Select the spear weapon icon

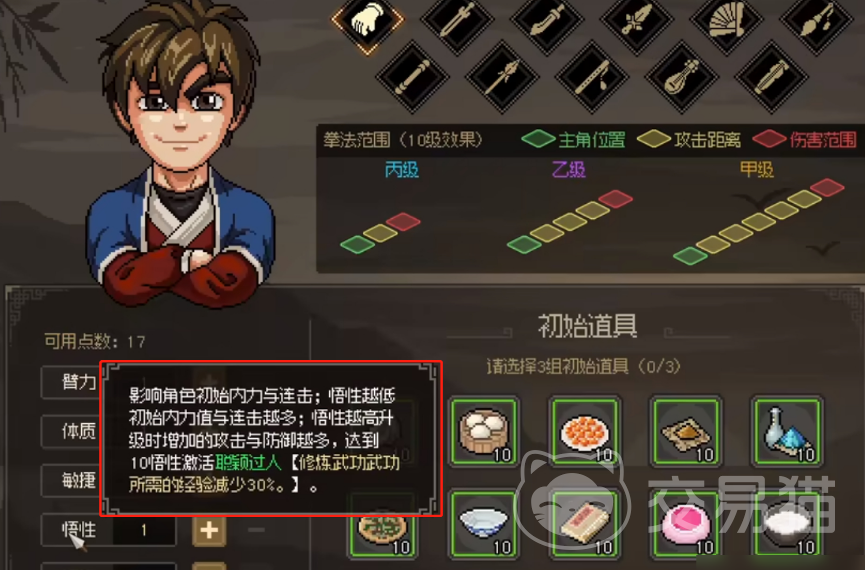(502, 77)
